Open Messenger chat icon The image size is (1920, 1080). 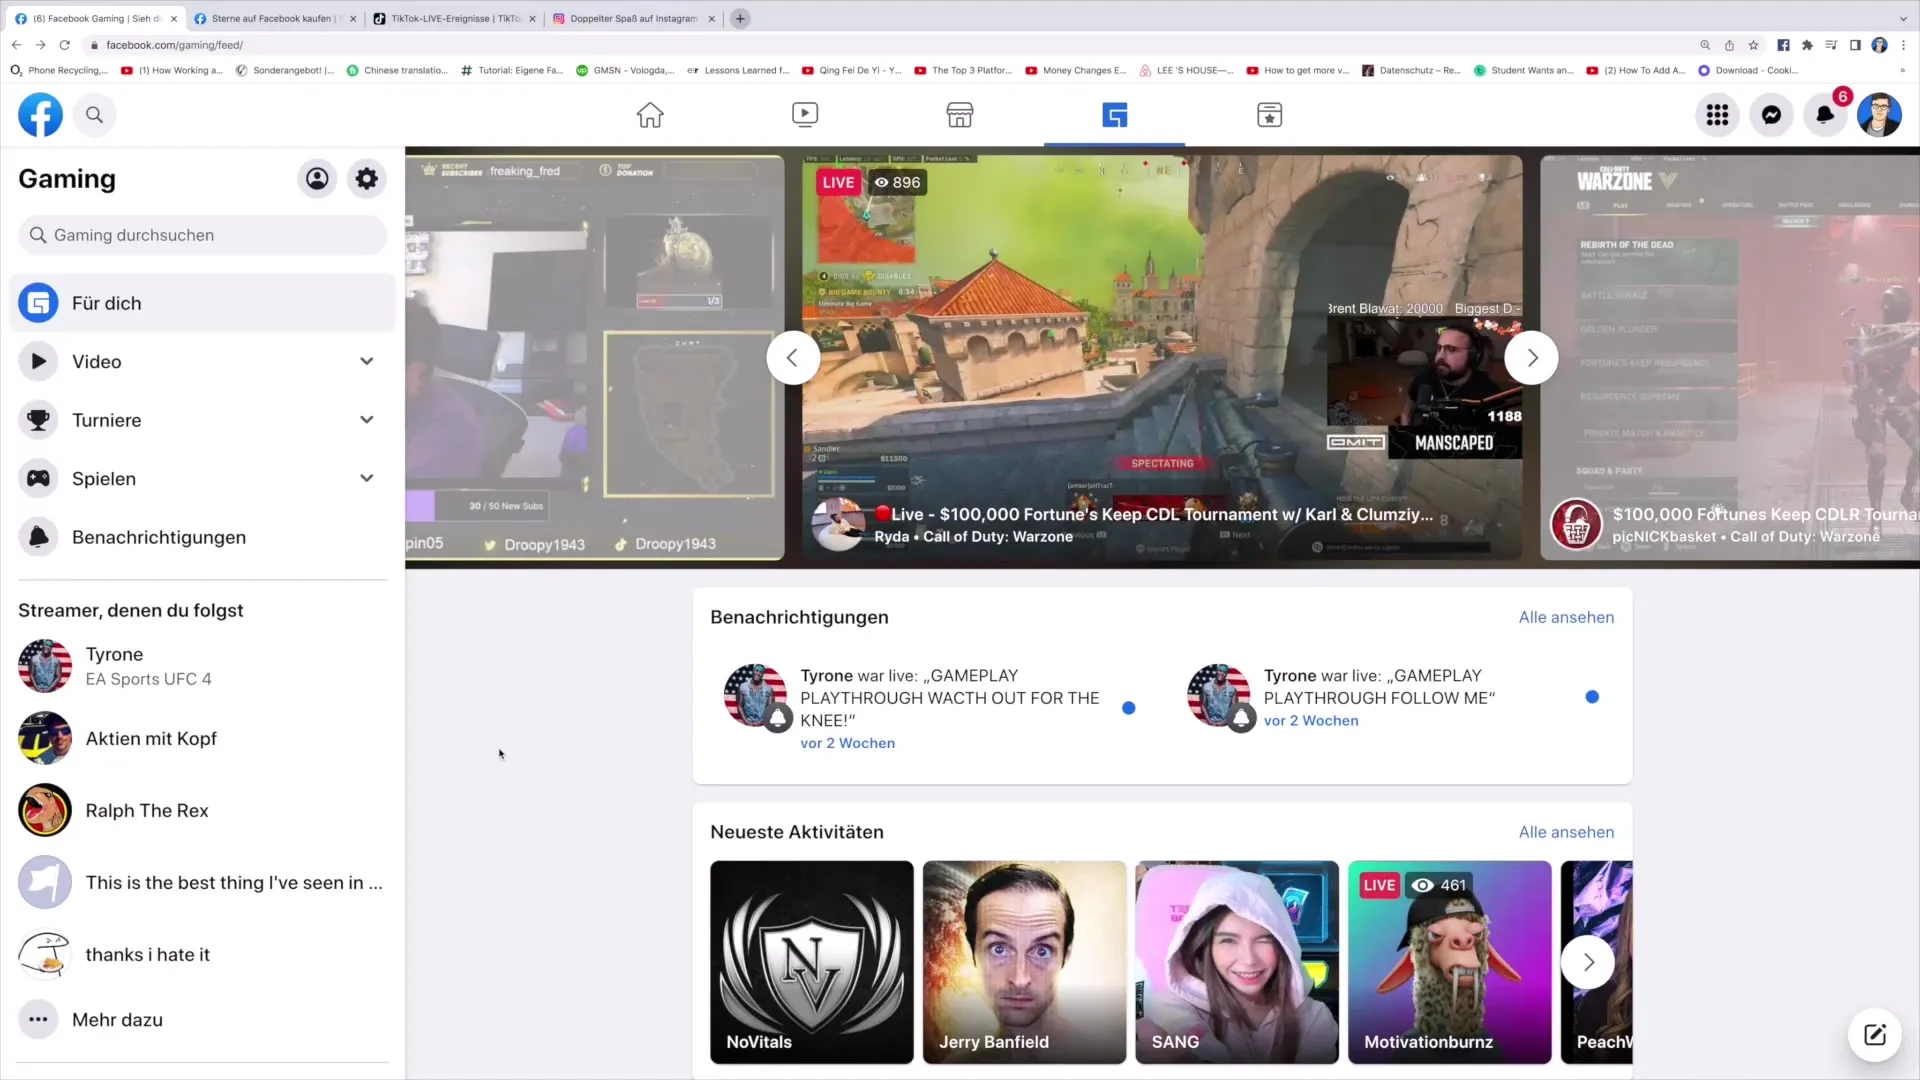click(1771, 115)
